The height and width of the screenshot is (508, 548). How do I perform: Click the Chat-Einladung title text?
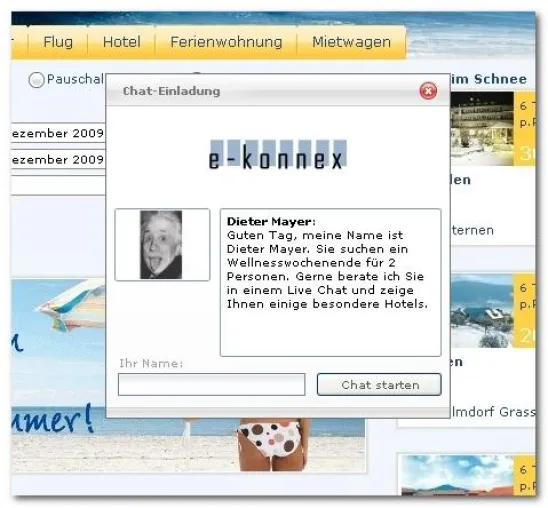[172, 91]
